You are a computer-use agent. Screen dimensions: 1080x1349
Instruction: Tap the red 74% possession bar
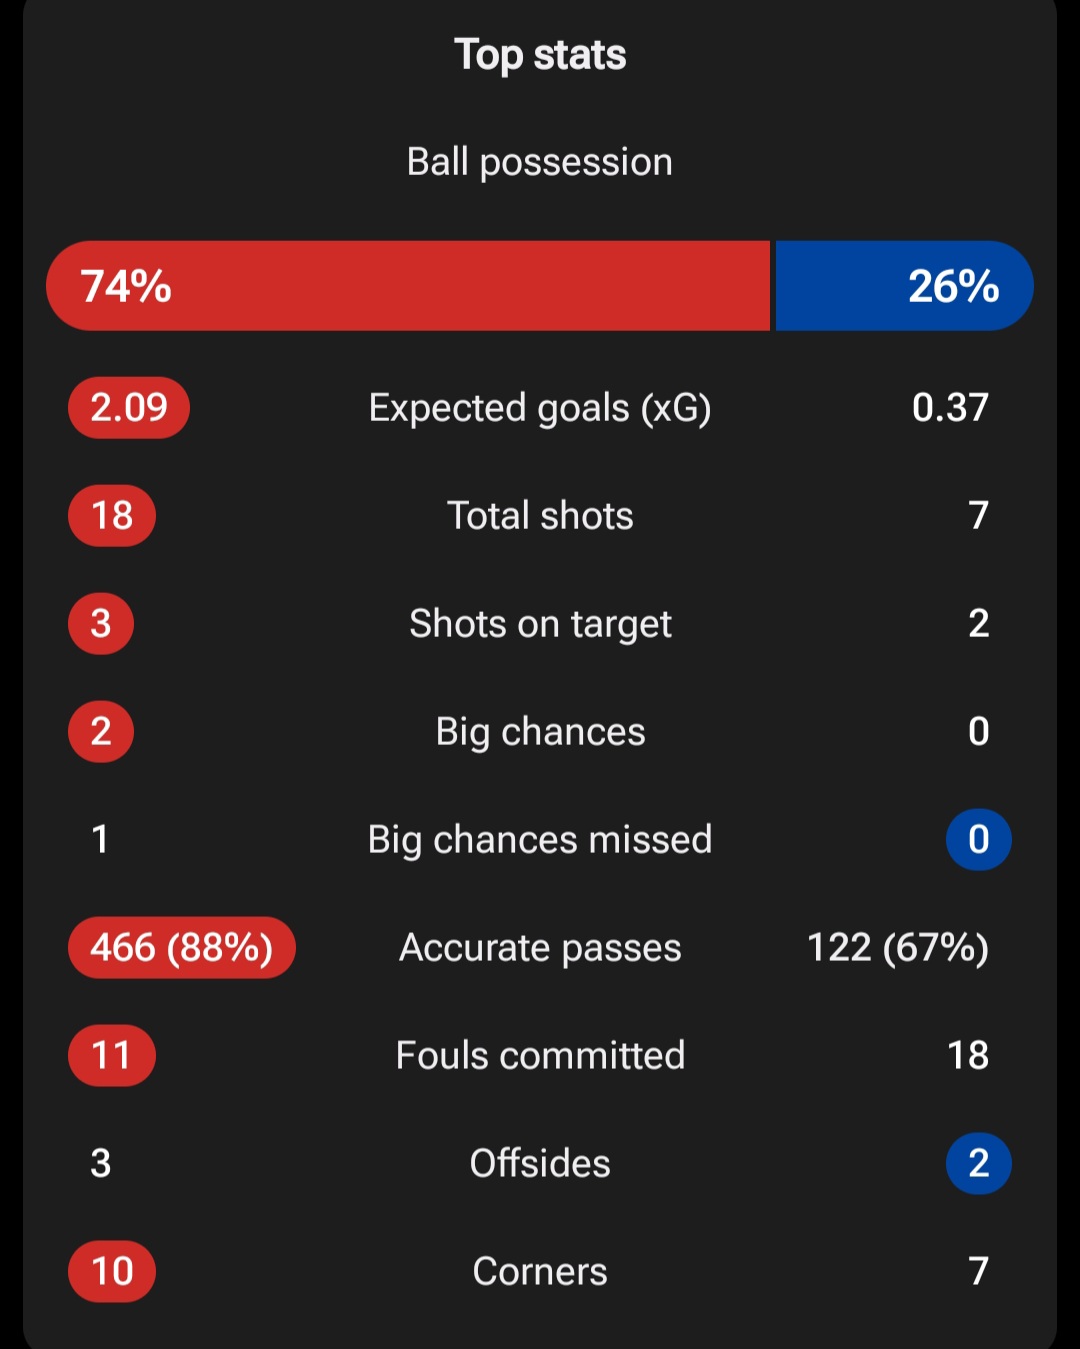[408, 286]
